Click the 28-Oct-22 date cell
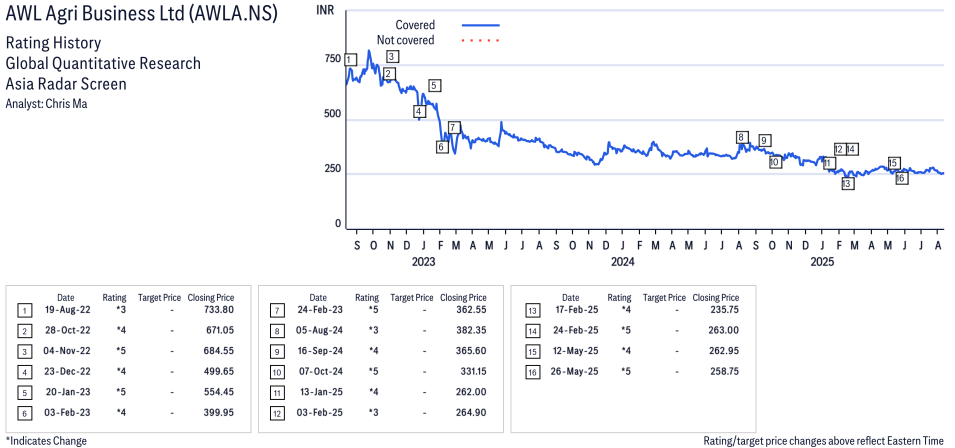The image size is (955, 448). pyautogui.click(x=66, y=331)
